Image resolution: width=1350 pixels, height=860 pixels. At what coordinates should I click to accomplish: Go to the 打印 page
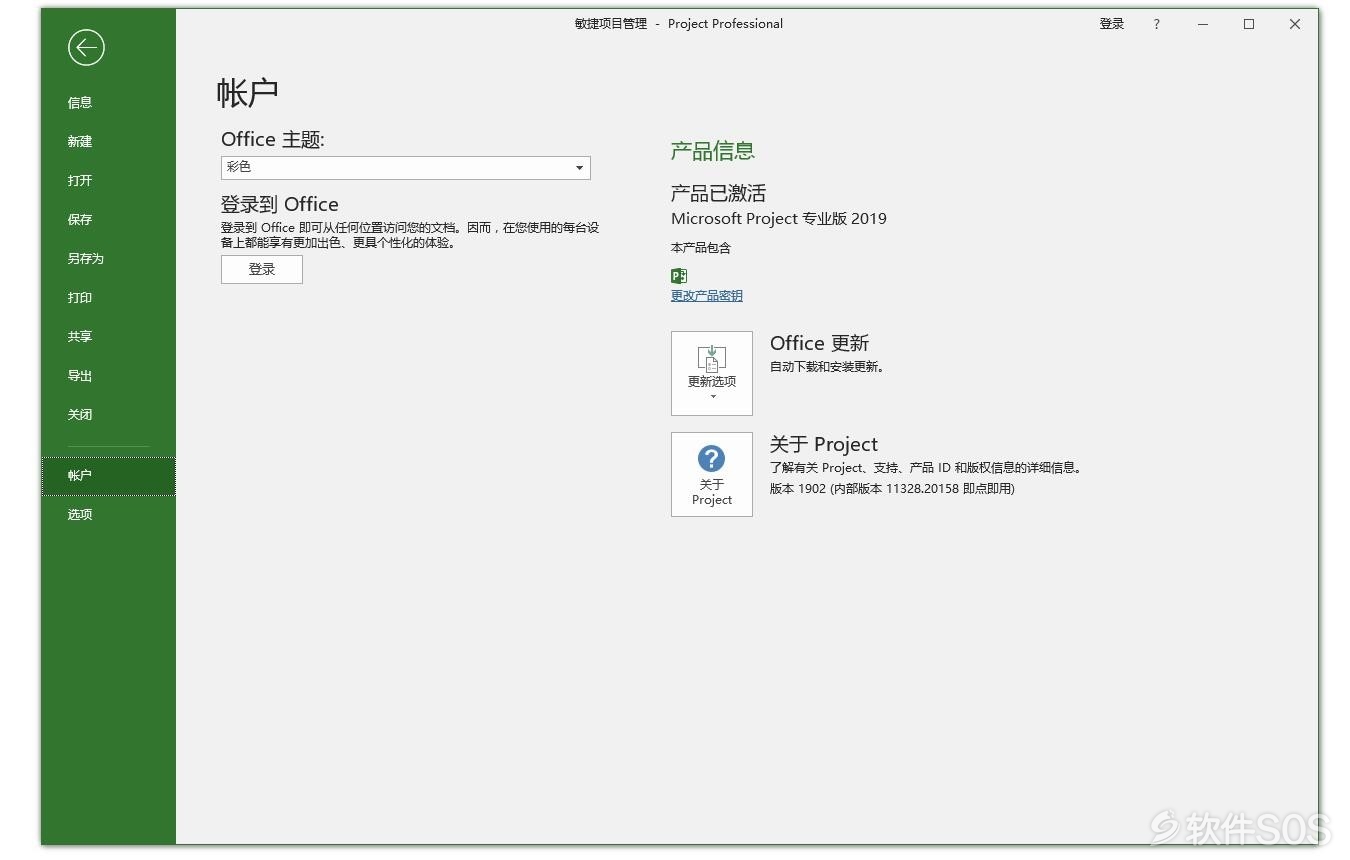[x=108, y=297]
